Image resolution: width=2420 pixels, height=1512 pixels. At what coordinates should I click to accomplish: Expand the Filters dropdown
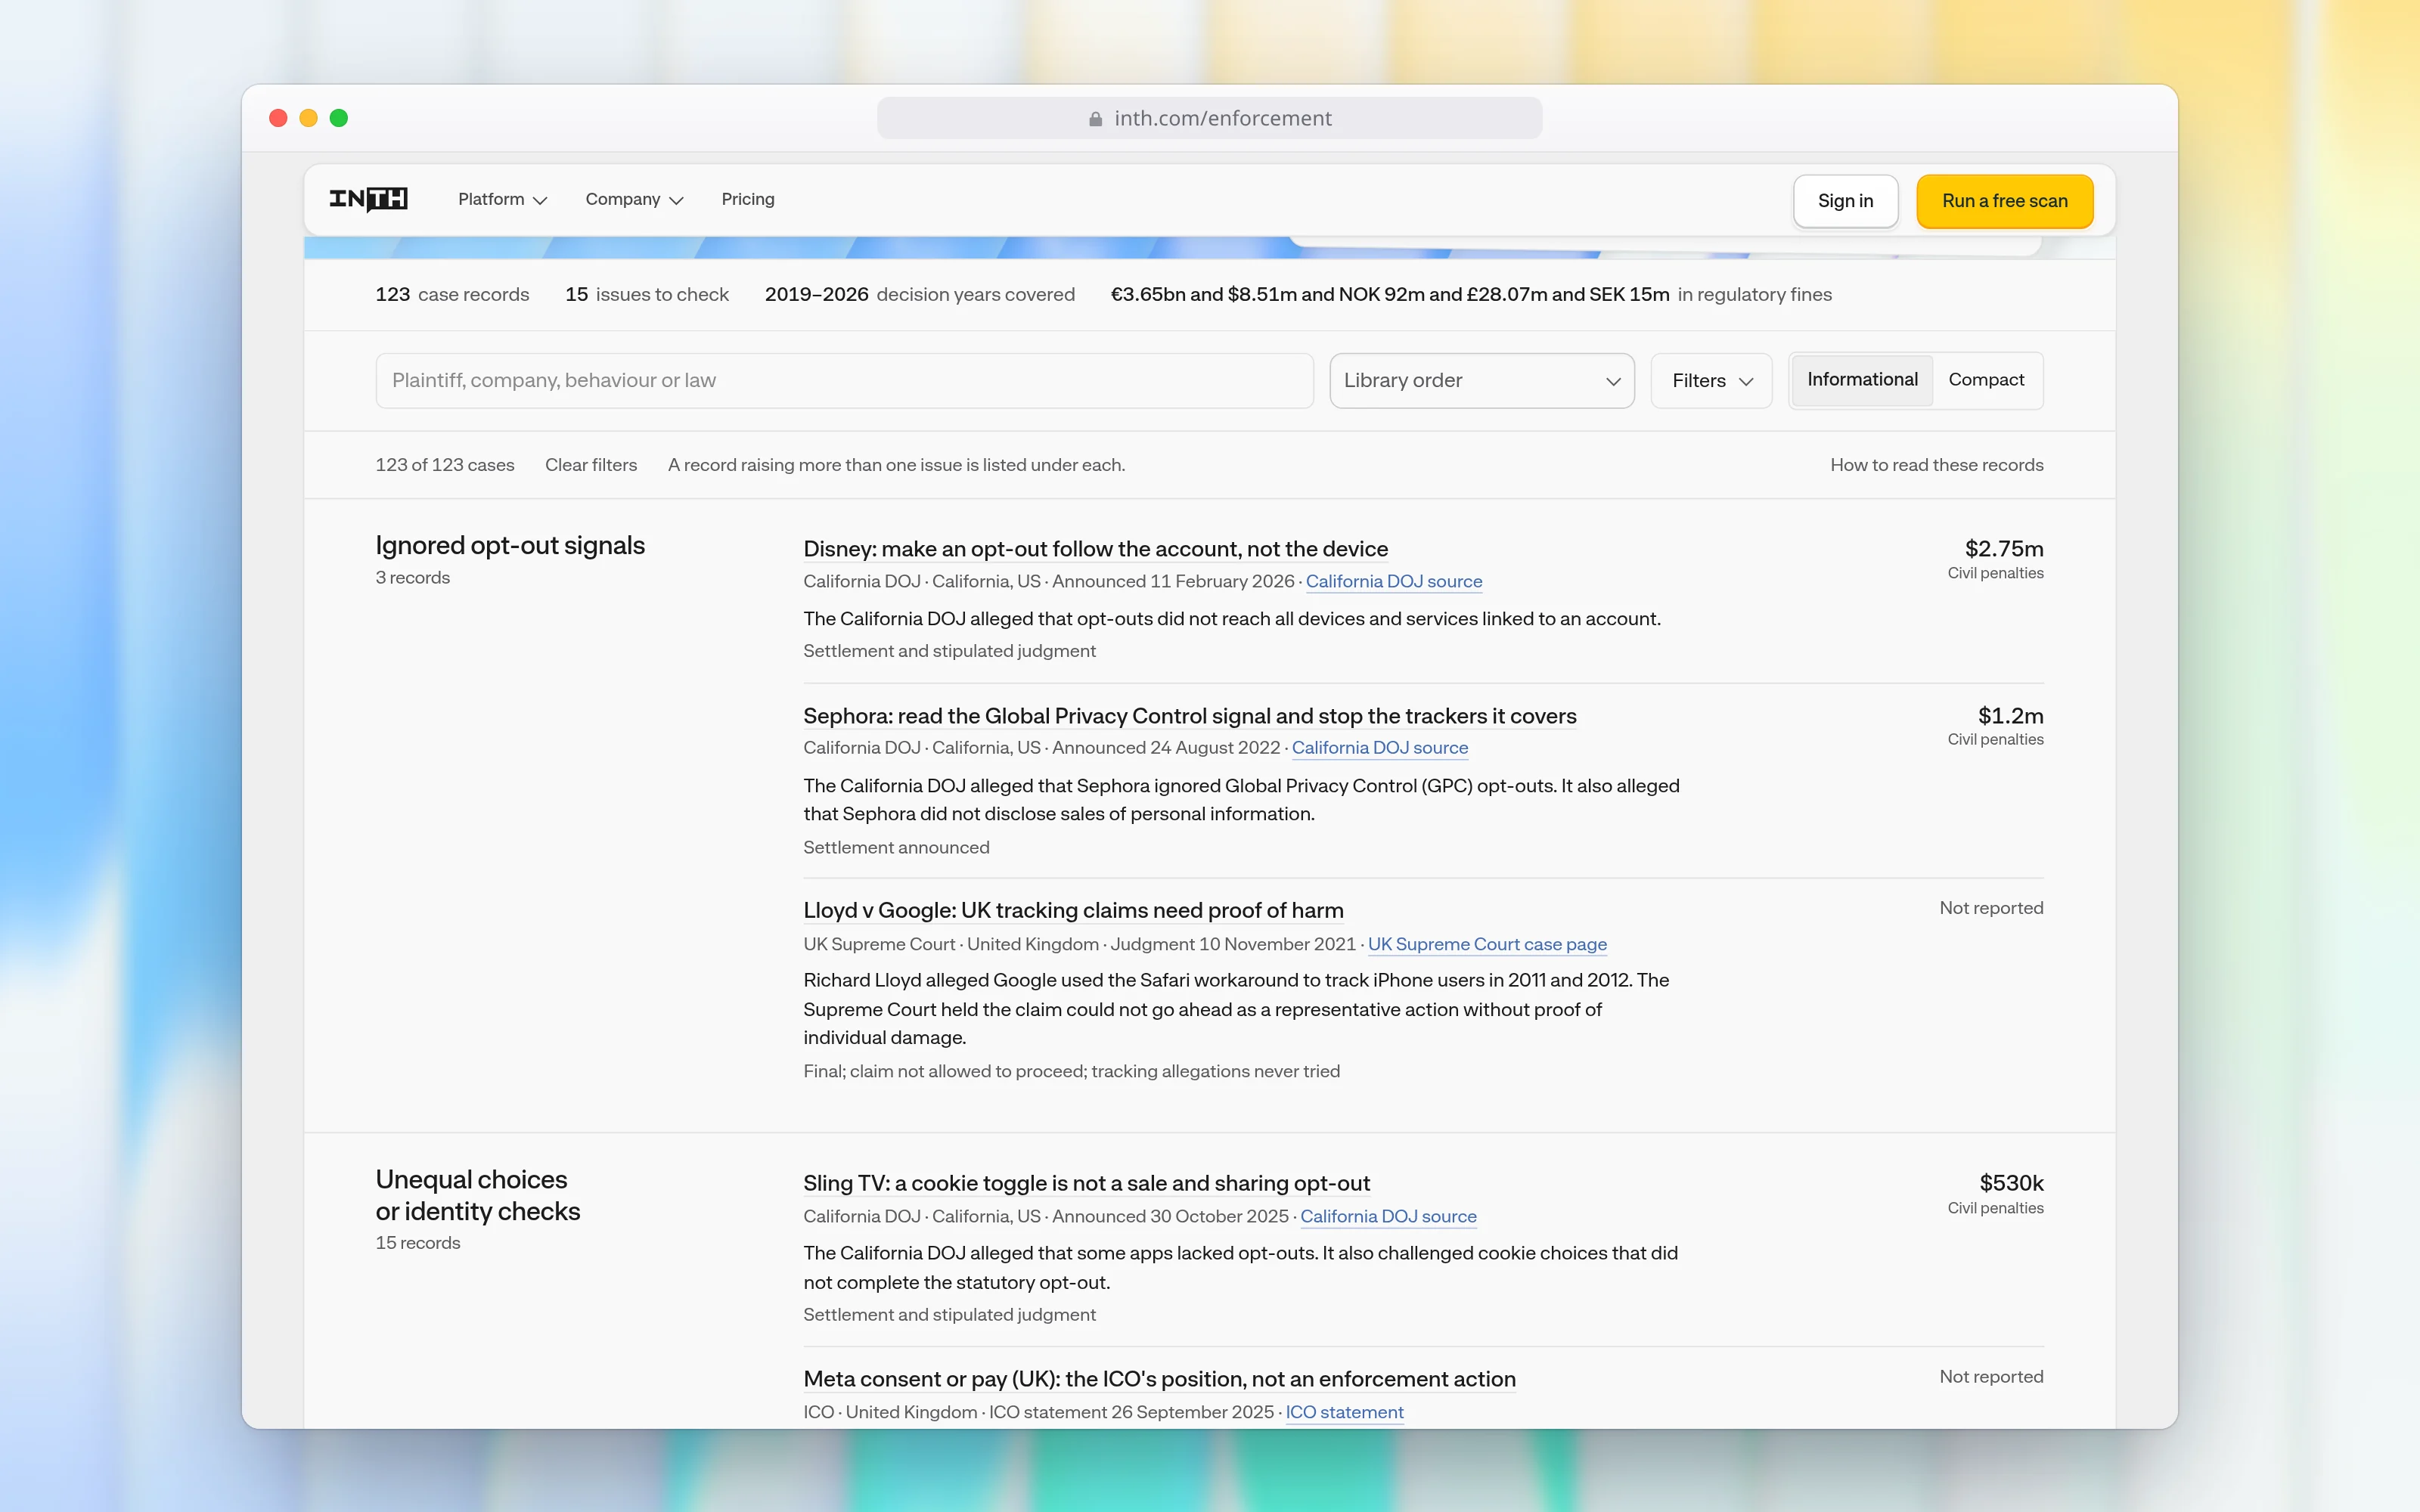(1711, 380)
